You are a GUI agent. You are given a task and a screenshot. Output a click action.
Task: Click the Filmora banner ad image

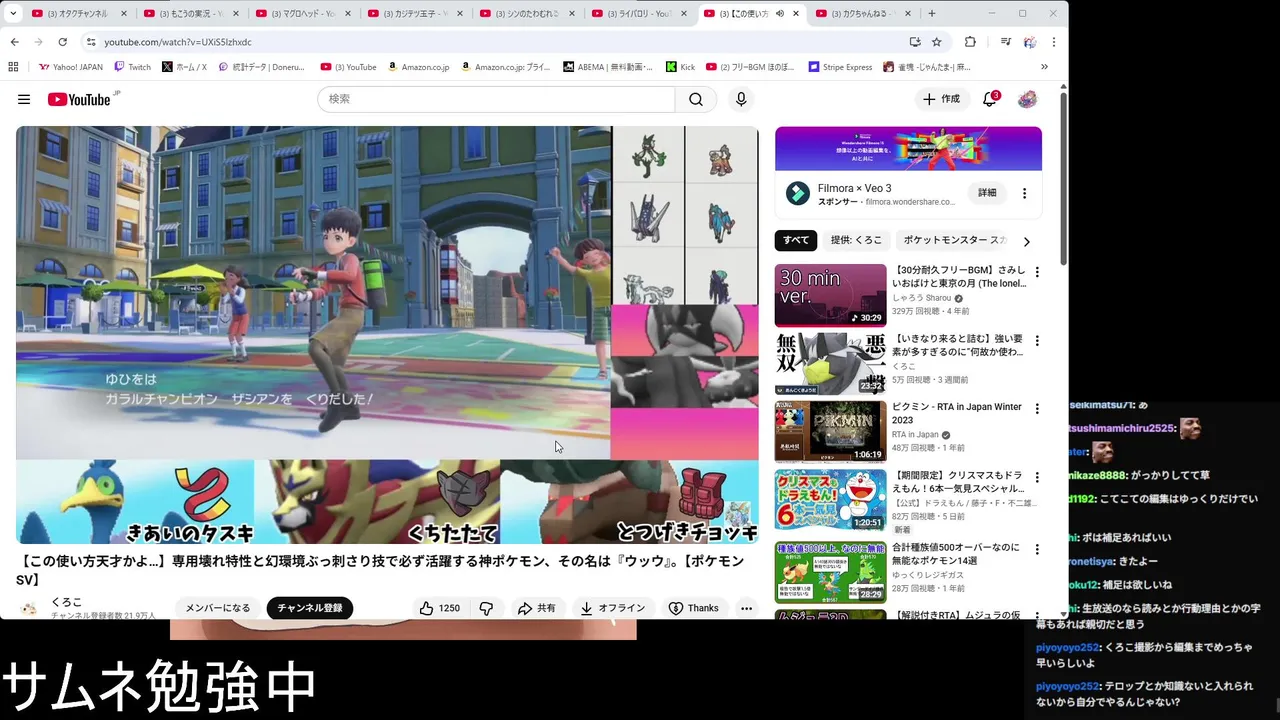click(x=908, y=149)
